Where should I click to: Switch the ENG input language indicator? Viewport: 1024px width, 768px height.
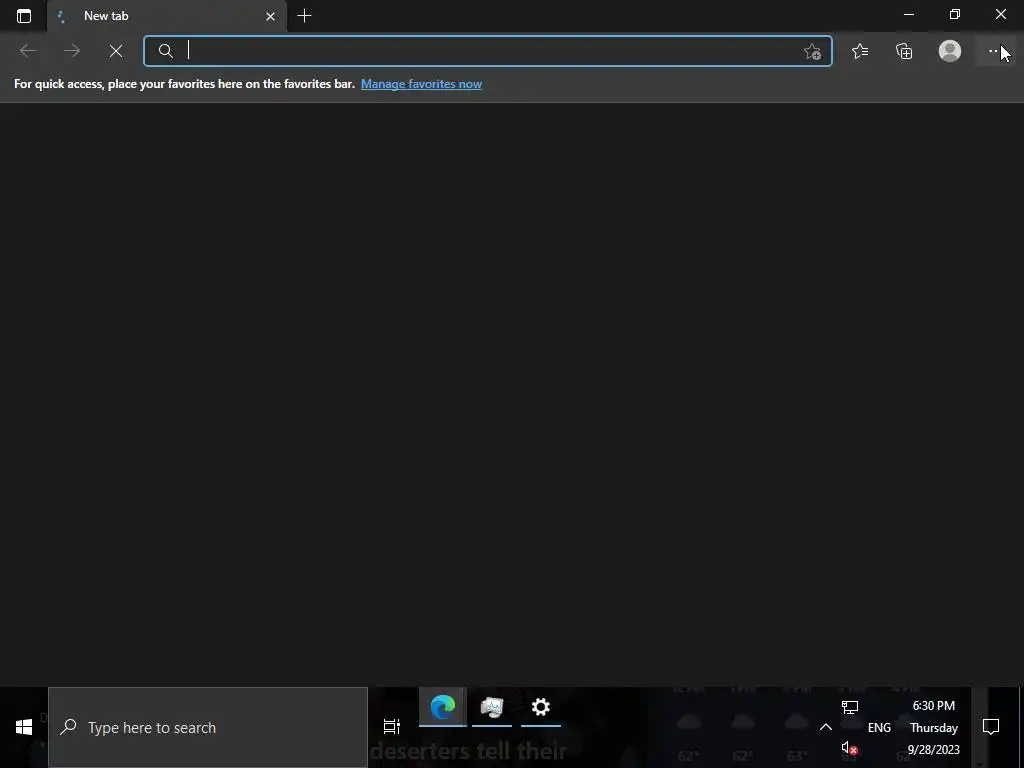[x=879, y=728]
